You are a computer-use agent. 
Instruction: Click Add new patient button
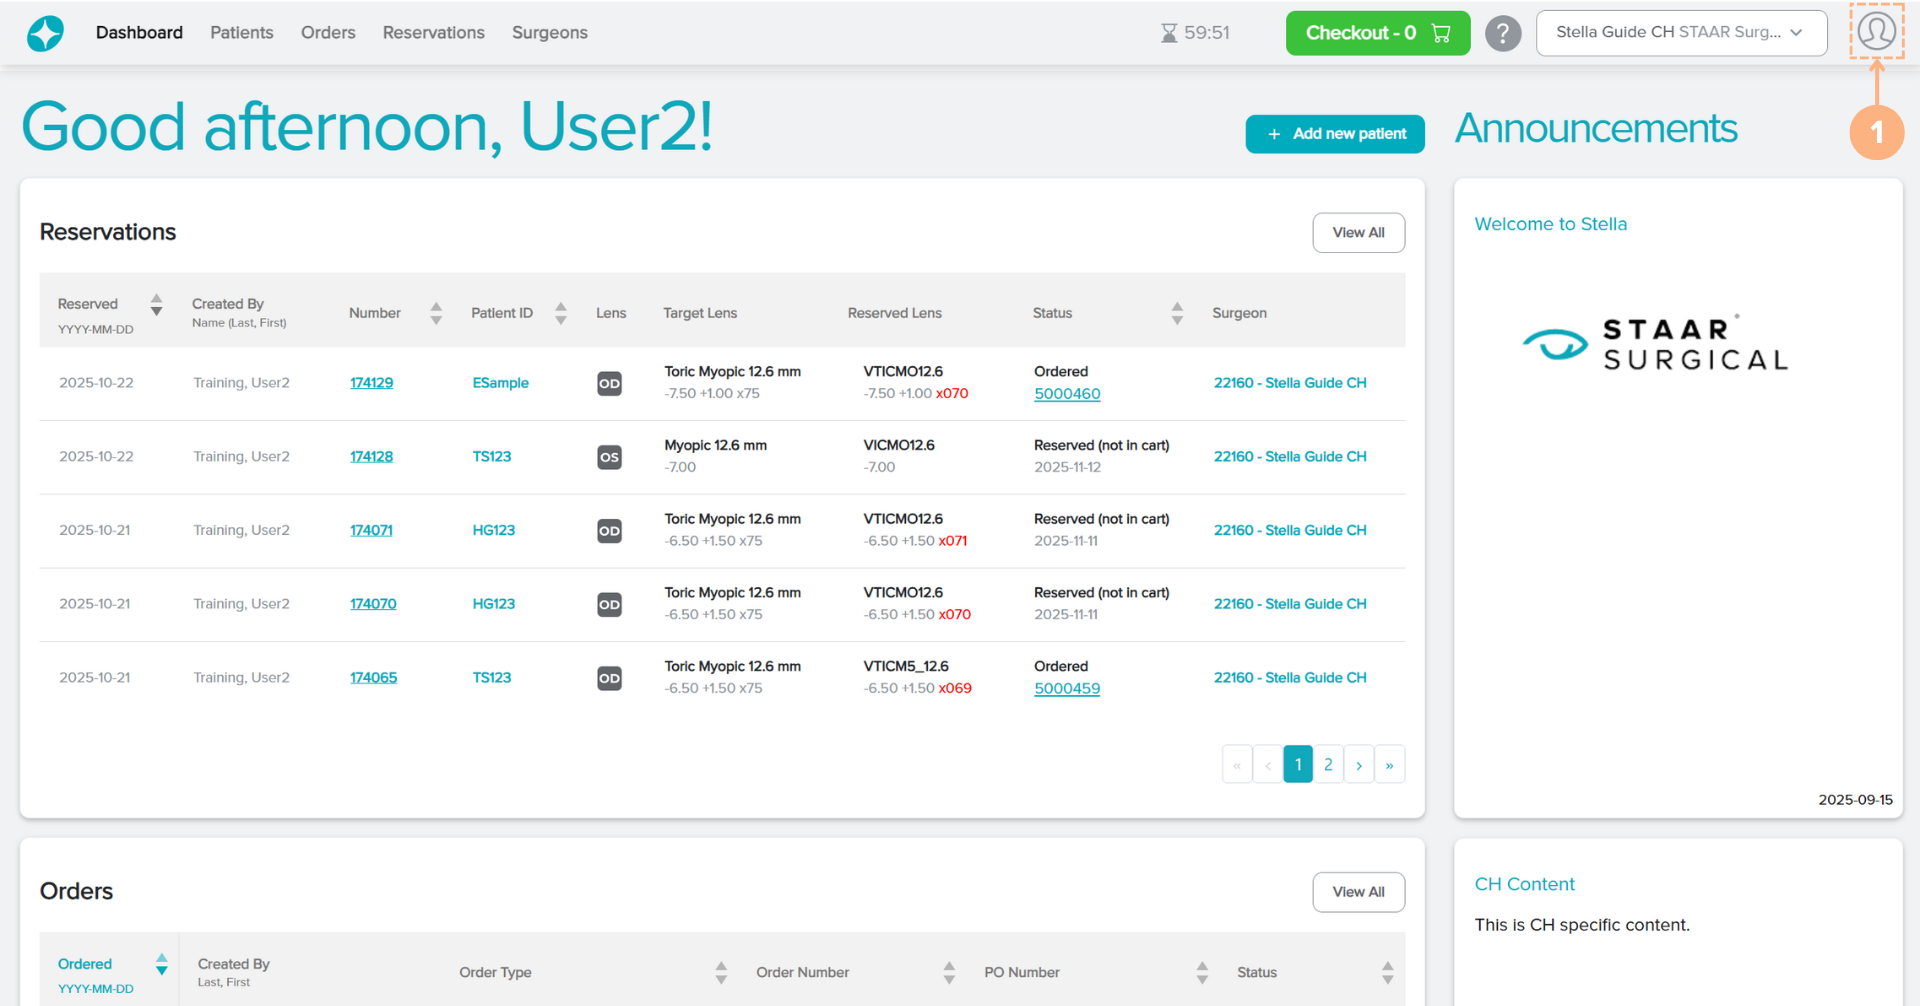click(1334, 134)
